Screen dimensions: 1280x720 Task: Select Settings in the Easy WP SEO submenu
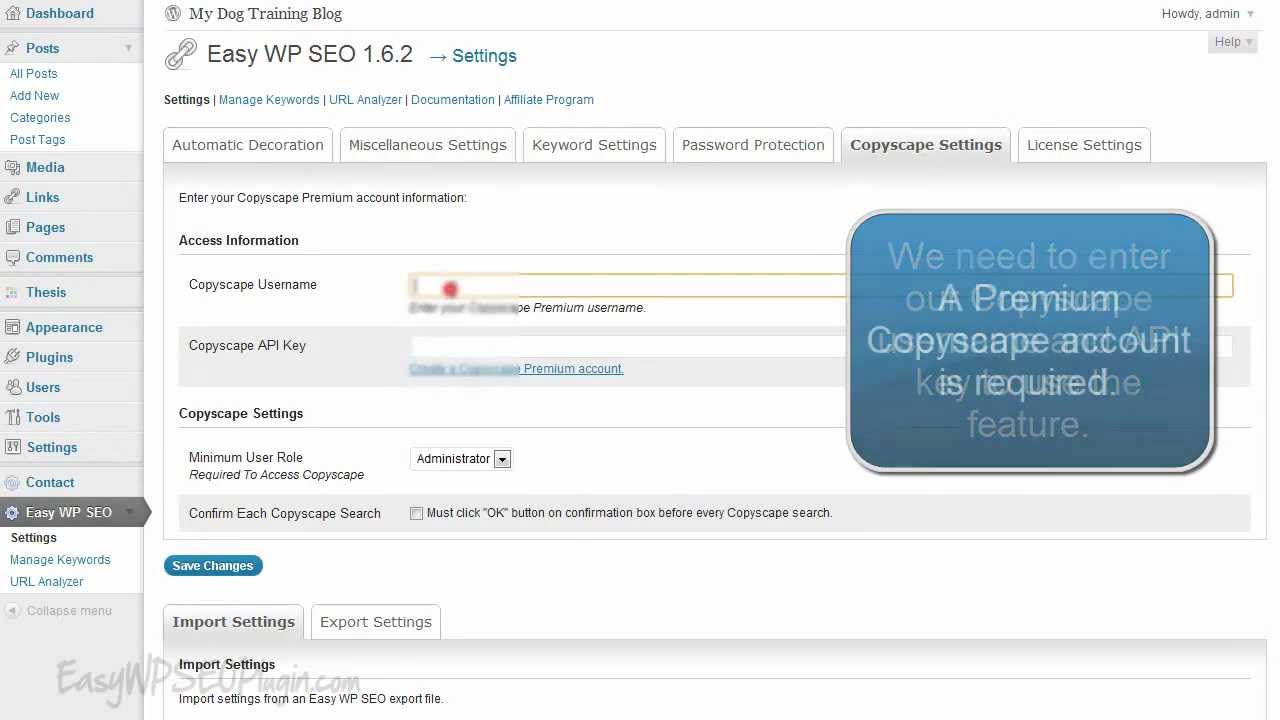pos(34,538)
